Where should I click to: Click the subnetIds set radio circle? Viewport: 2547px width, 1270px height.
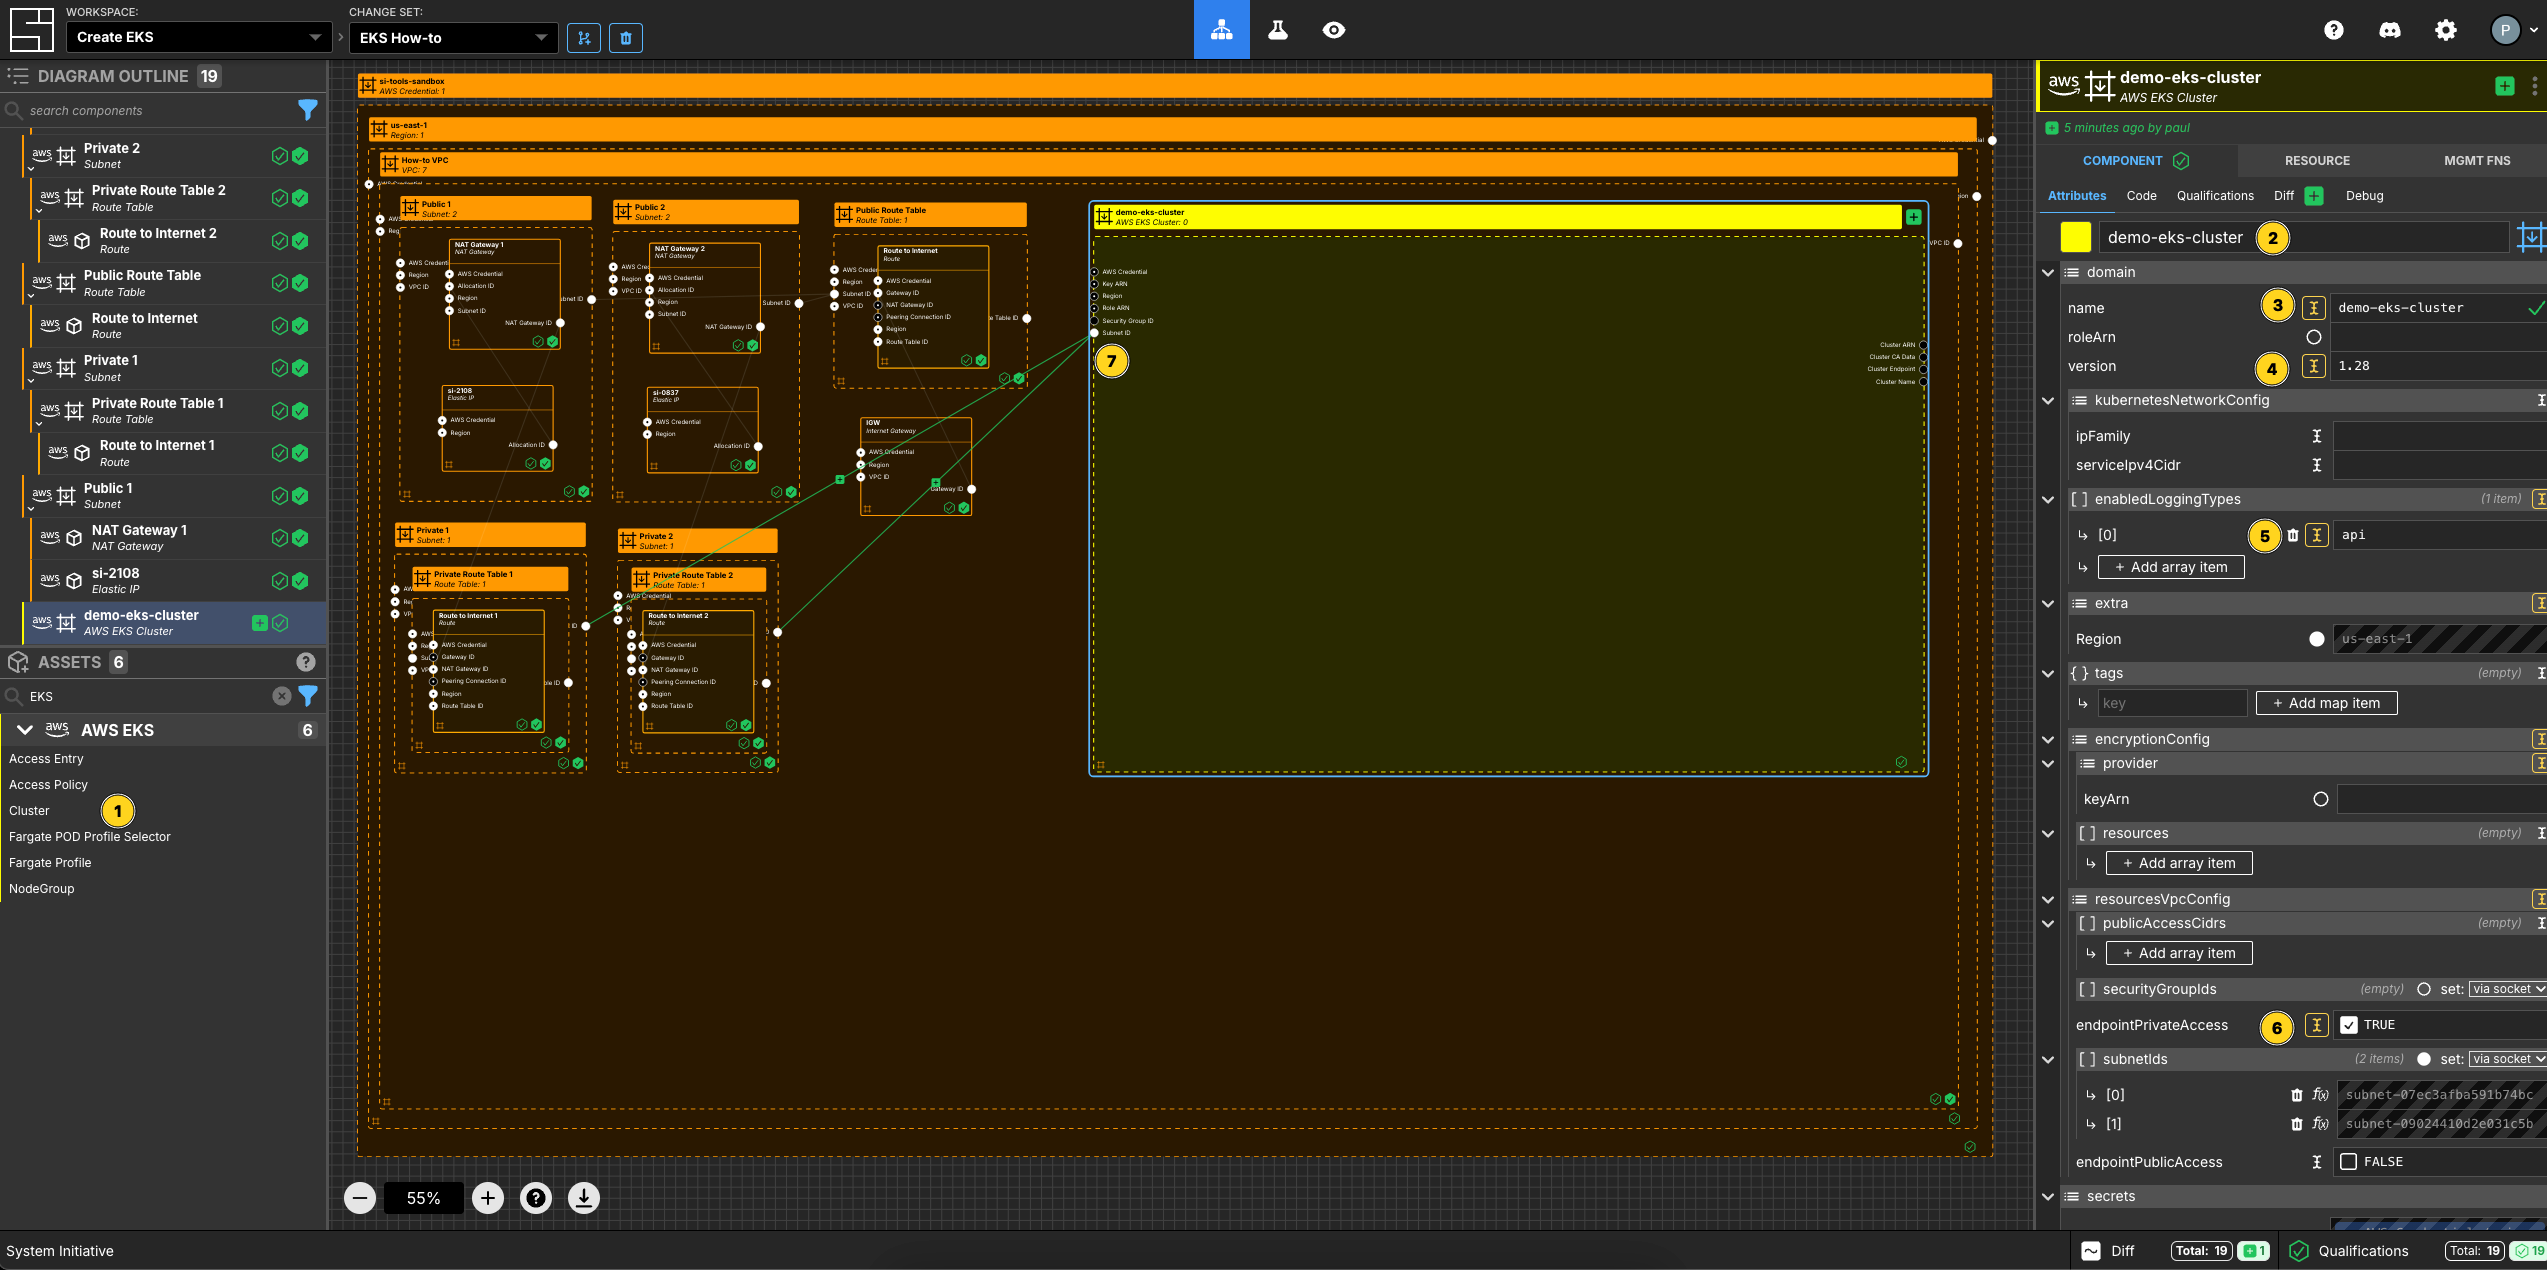(2424, 1059)
